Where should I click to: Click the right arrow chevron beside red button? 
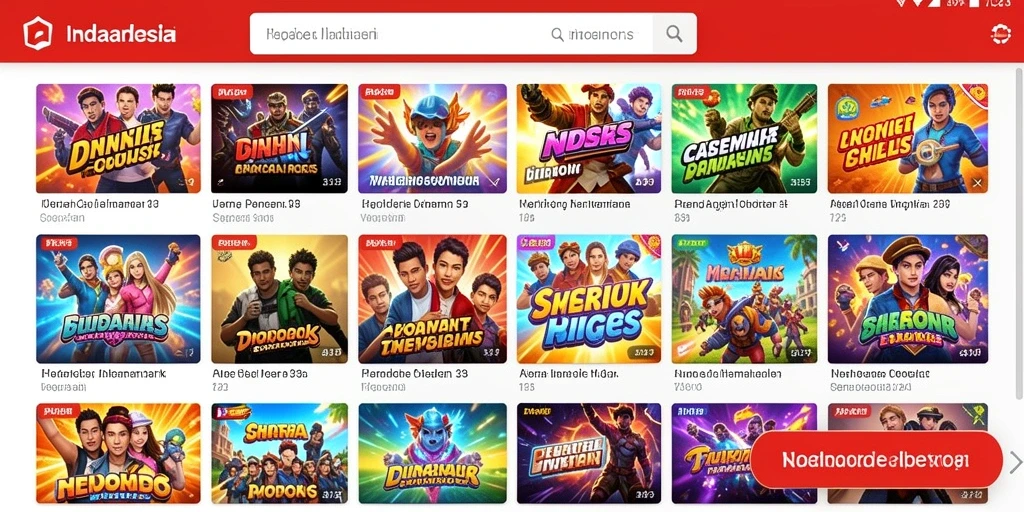point(1016,462)
